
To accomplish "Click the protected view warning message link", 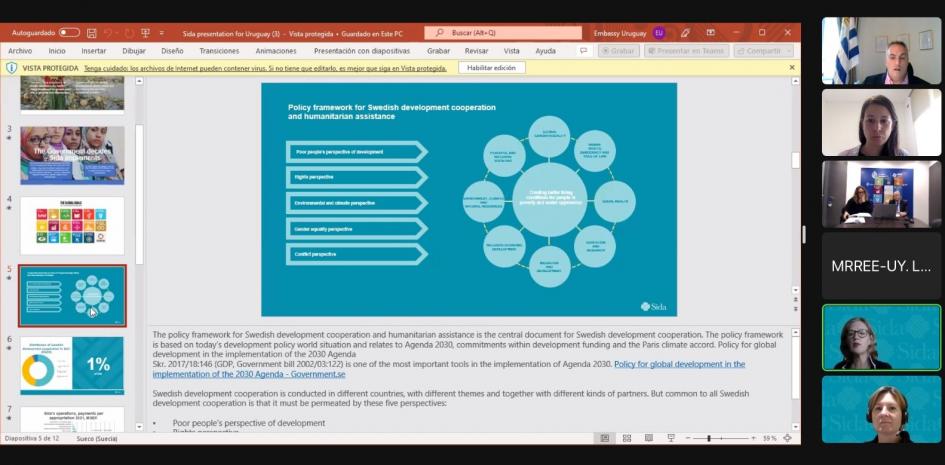I will tap(265, 69).
